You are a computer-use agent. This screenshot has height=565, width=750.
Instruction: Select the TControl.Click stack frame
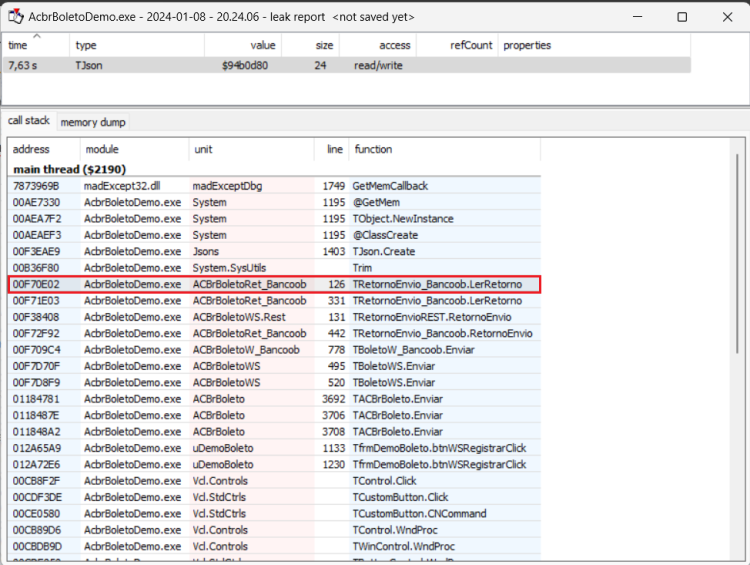tap(274, 481)
